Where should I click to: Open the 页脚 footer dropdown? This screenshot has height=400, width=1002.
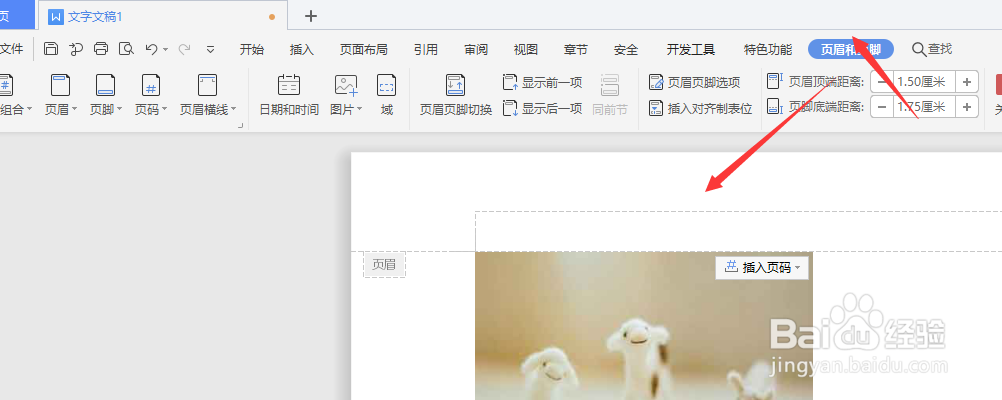[105, 95]
